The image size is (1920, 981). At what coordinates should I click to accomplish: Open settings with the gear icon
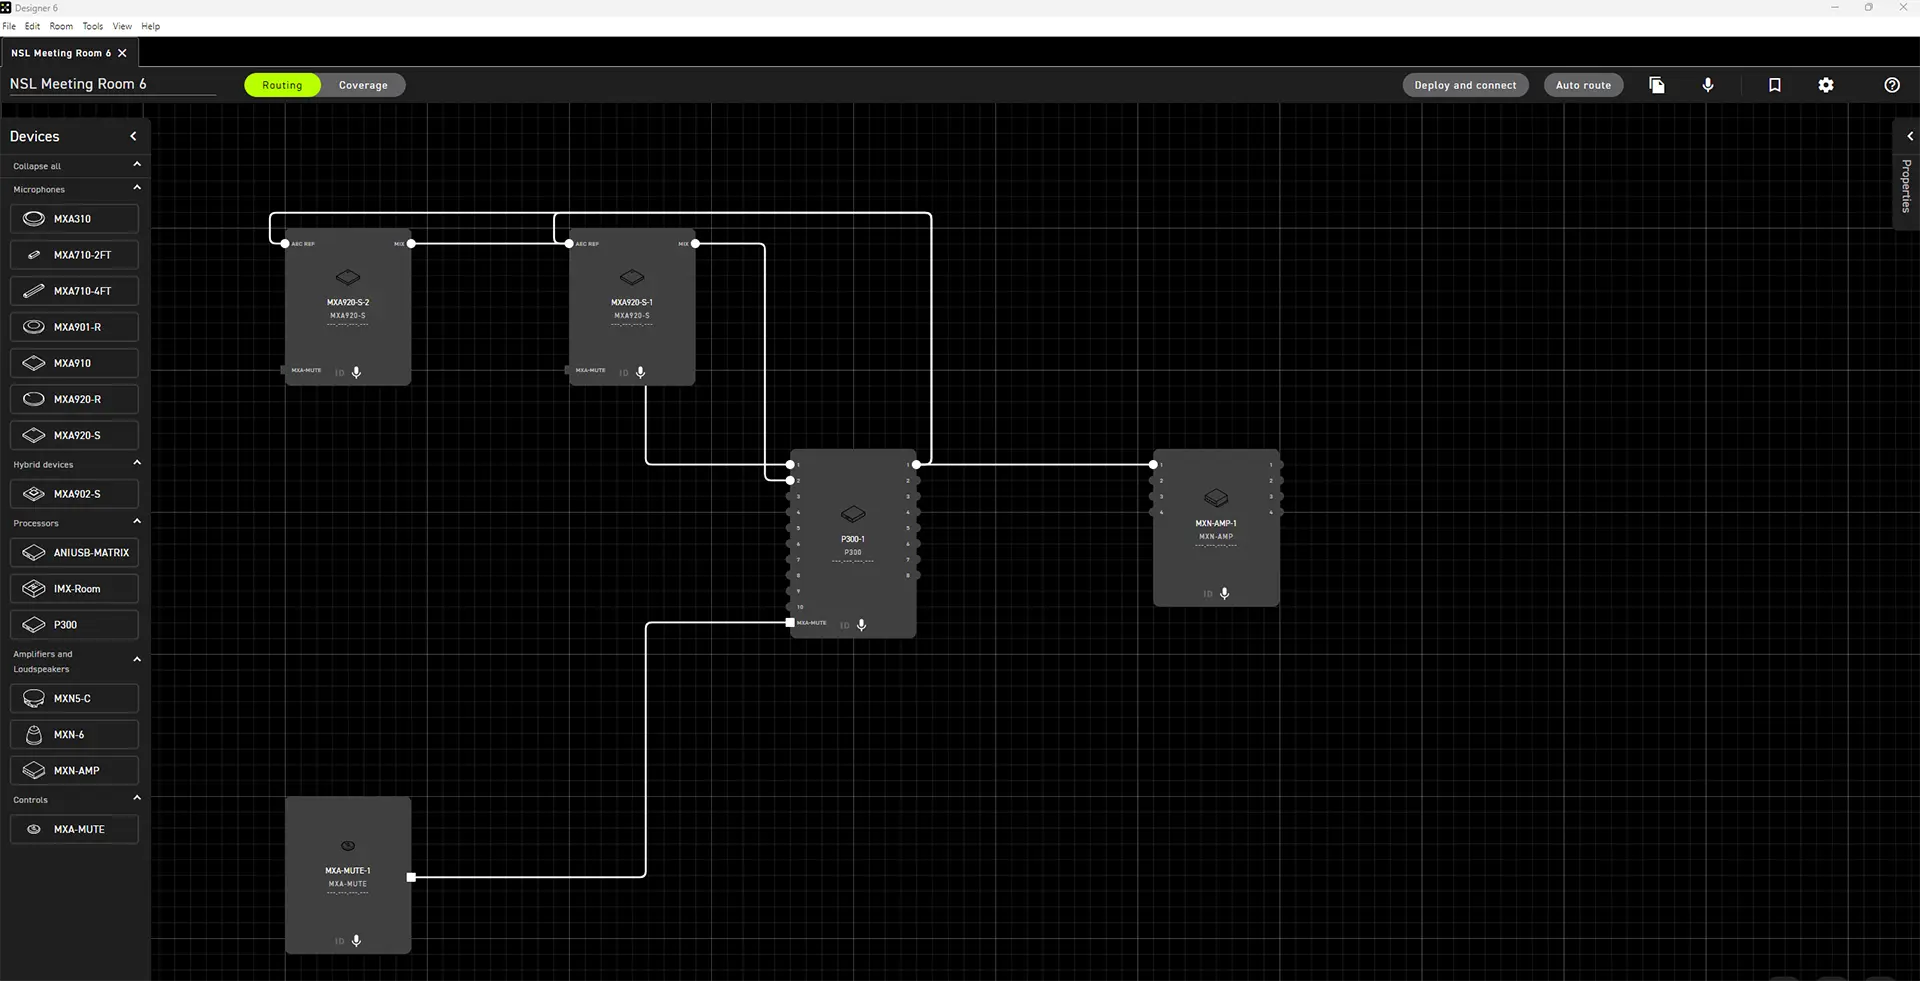1826,85
